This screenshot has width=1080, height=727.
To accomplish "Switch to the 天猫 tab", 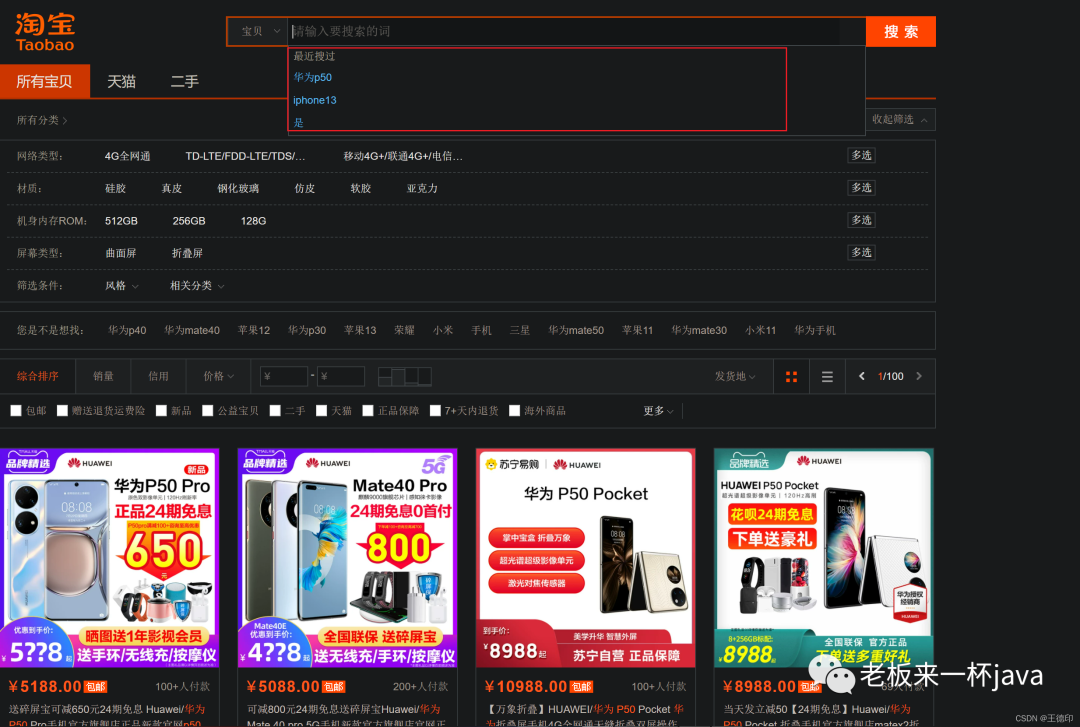I will tap(121, 81).
